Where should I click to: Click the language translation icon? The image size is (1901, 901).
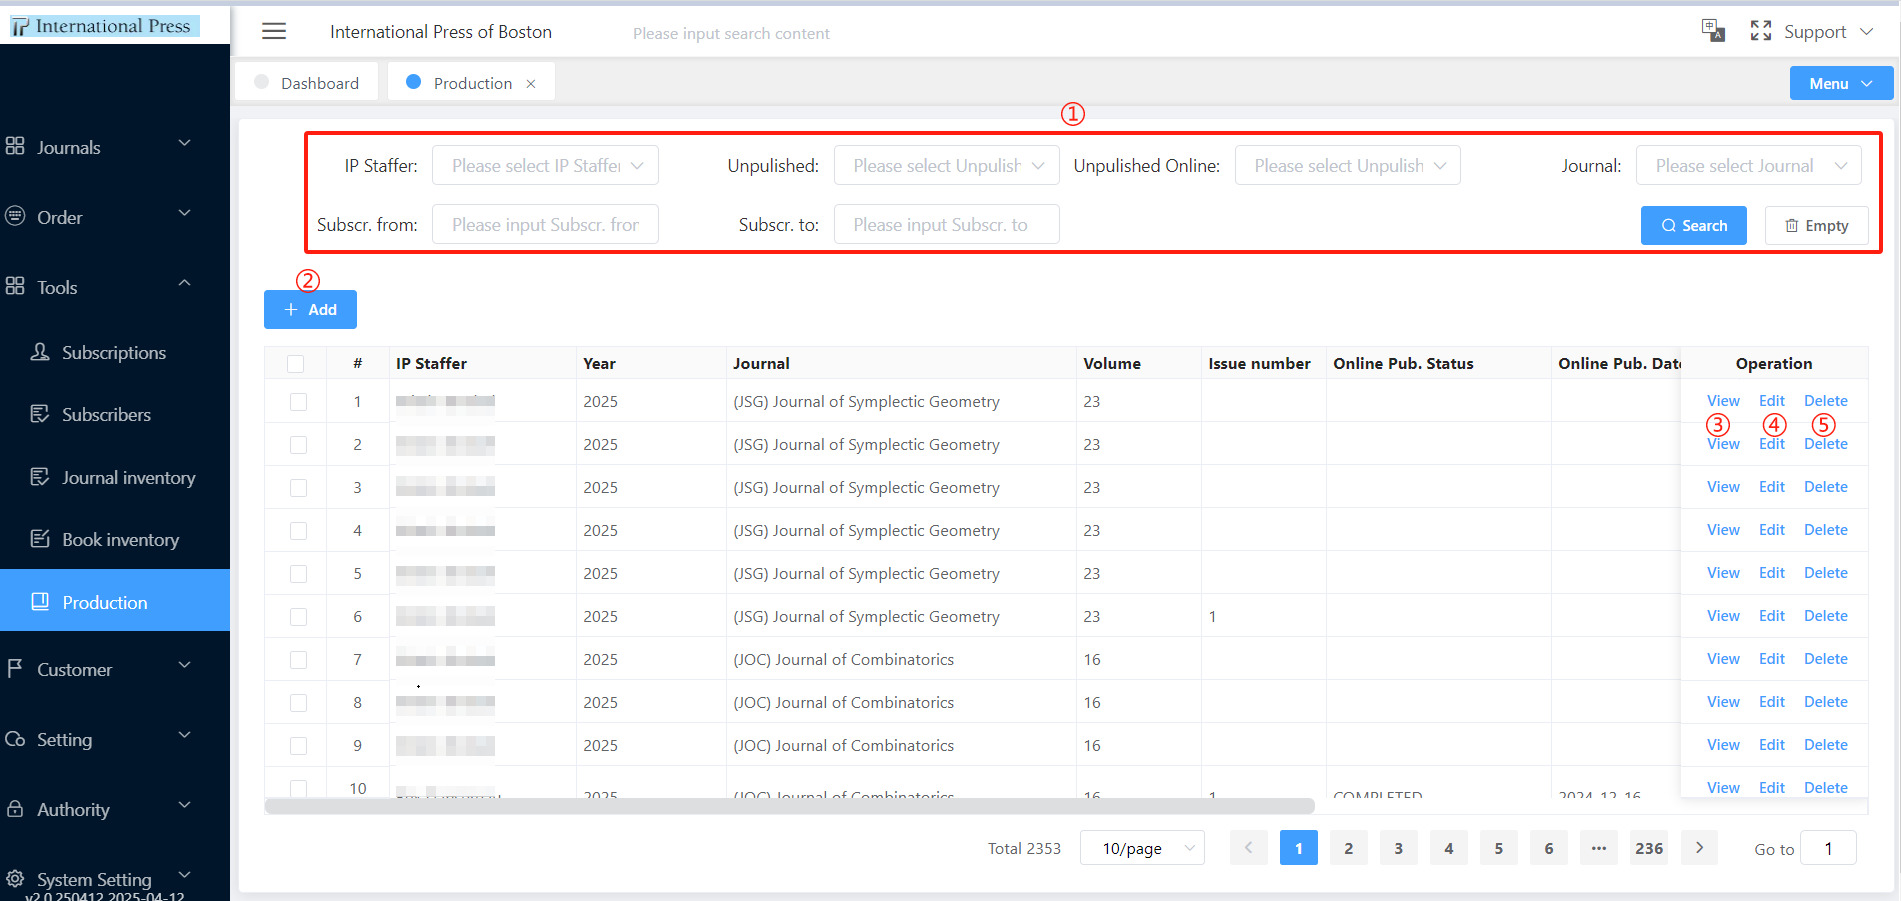1713,31
